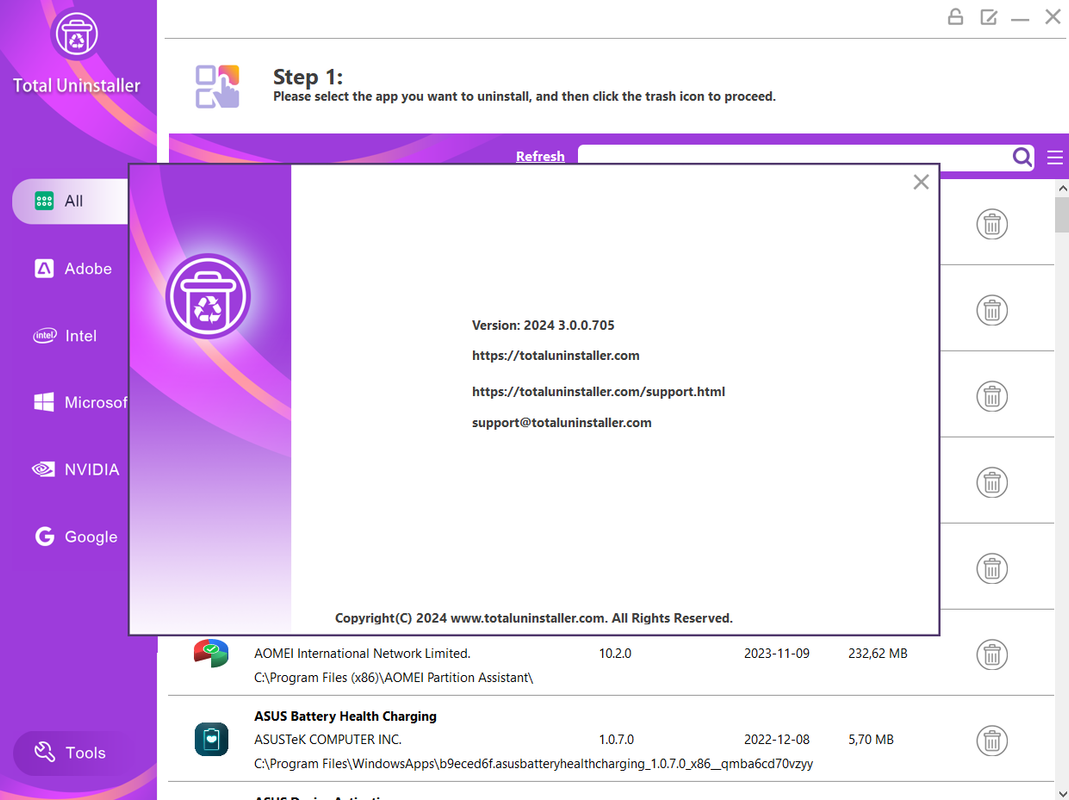Image resolution: width=1069 pixels, height=800 pixels.
Task: Open the totaluninstaller.com homepage link
Action: click(x=556, y=355)
